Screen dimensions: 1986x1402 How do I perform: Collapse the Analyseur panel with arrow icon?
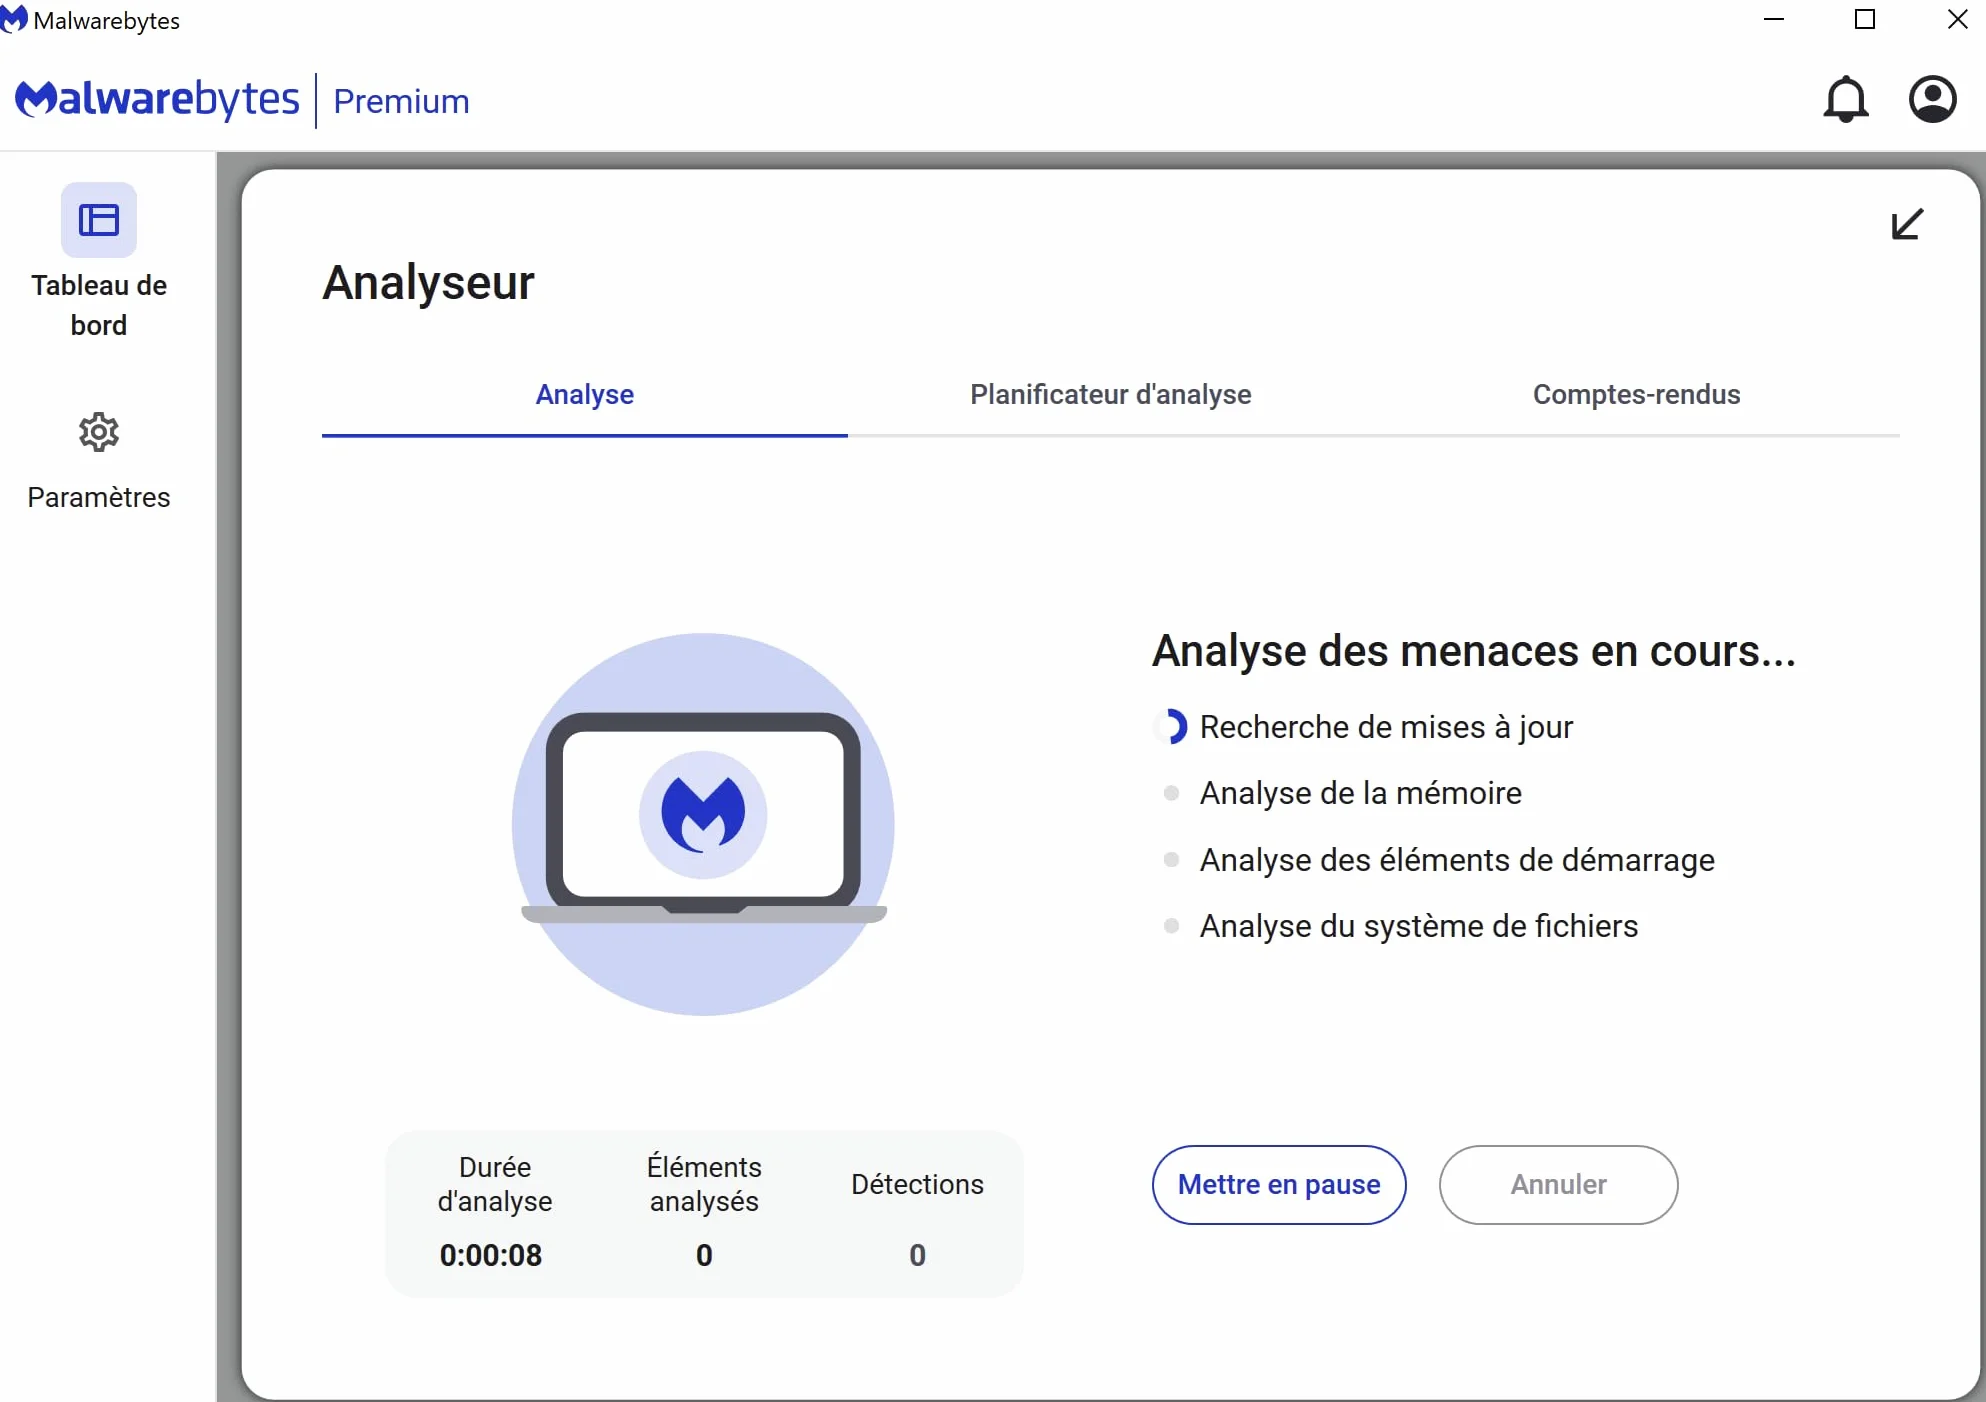click(1907, 224)
